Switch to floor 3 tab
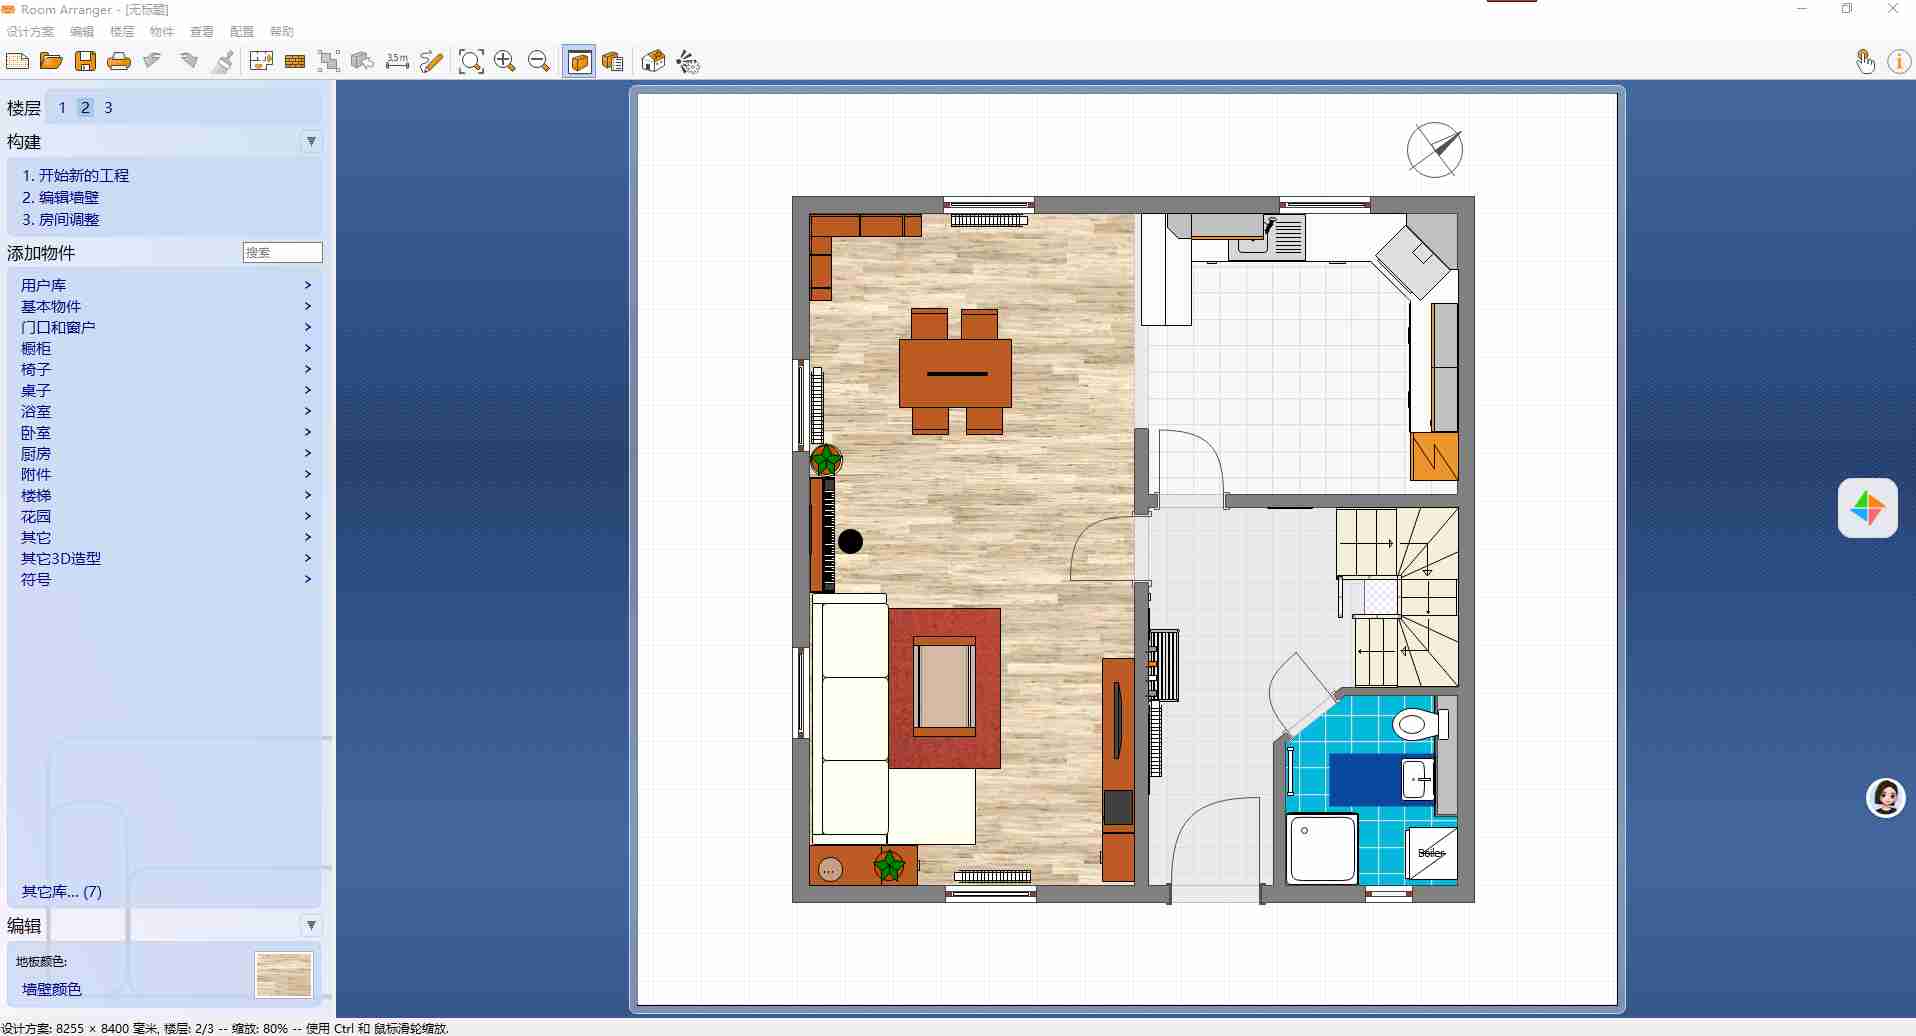Viewport: 1916px width, 1036px height. tap(108, 108)
